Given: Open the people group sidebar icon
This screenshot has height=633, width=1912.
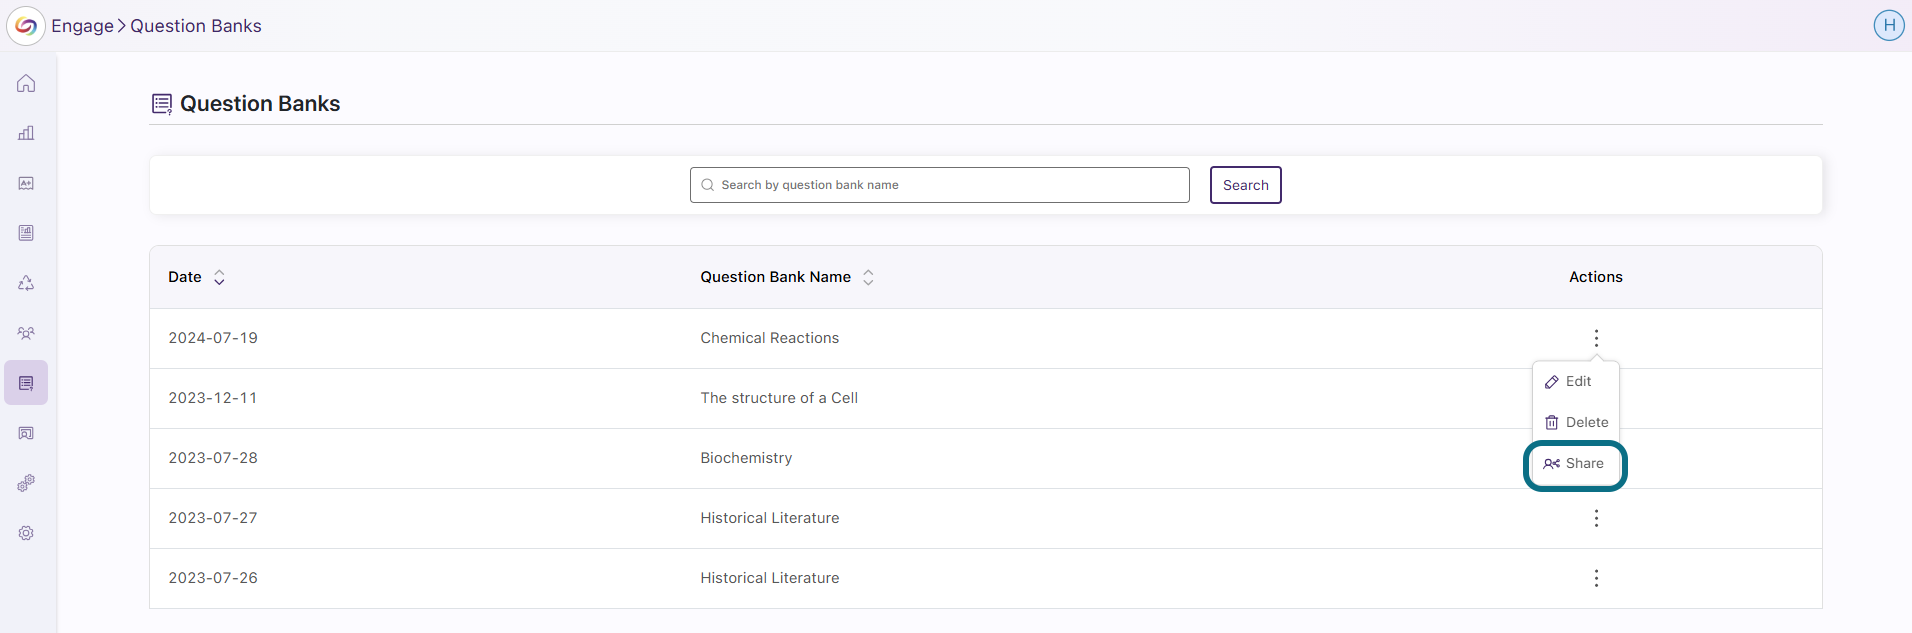Looking at the screenshot, I should pos(26,333).
